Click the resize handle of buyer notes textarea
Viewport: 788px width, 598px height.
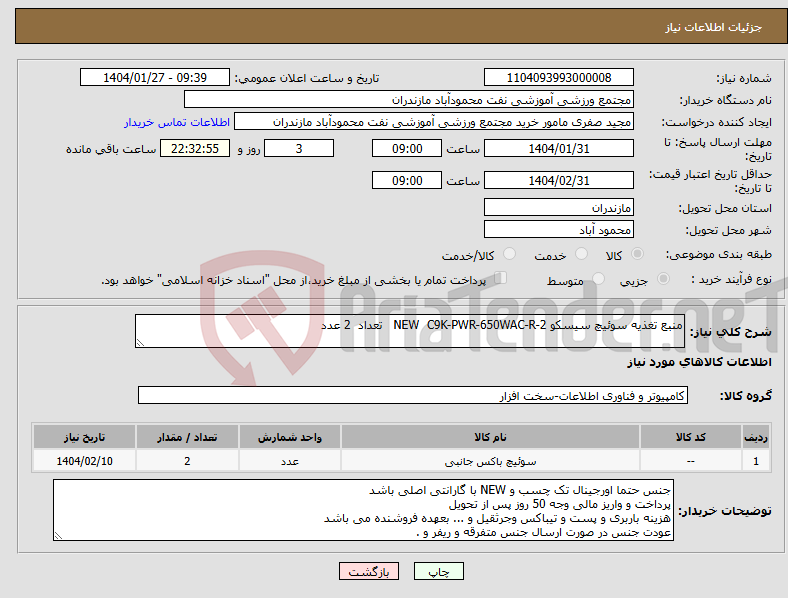[58, 536]
